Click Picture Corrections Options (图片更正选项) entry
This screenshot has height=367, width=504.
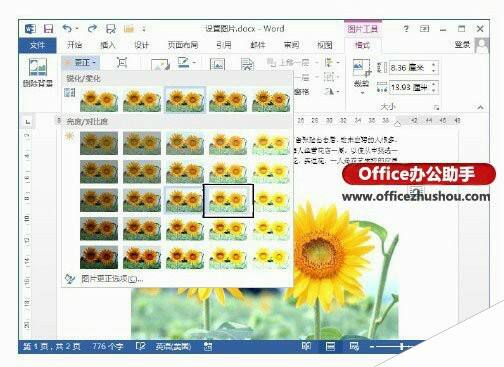tap(112, 279)
